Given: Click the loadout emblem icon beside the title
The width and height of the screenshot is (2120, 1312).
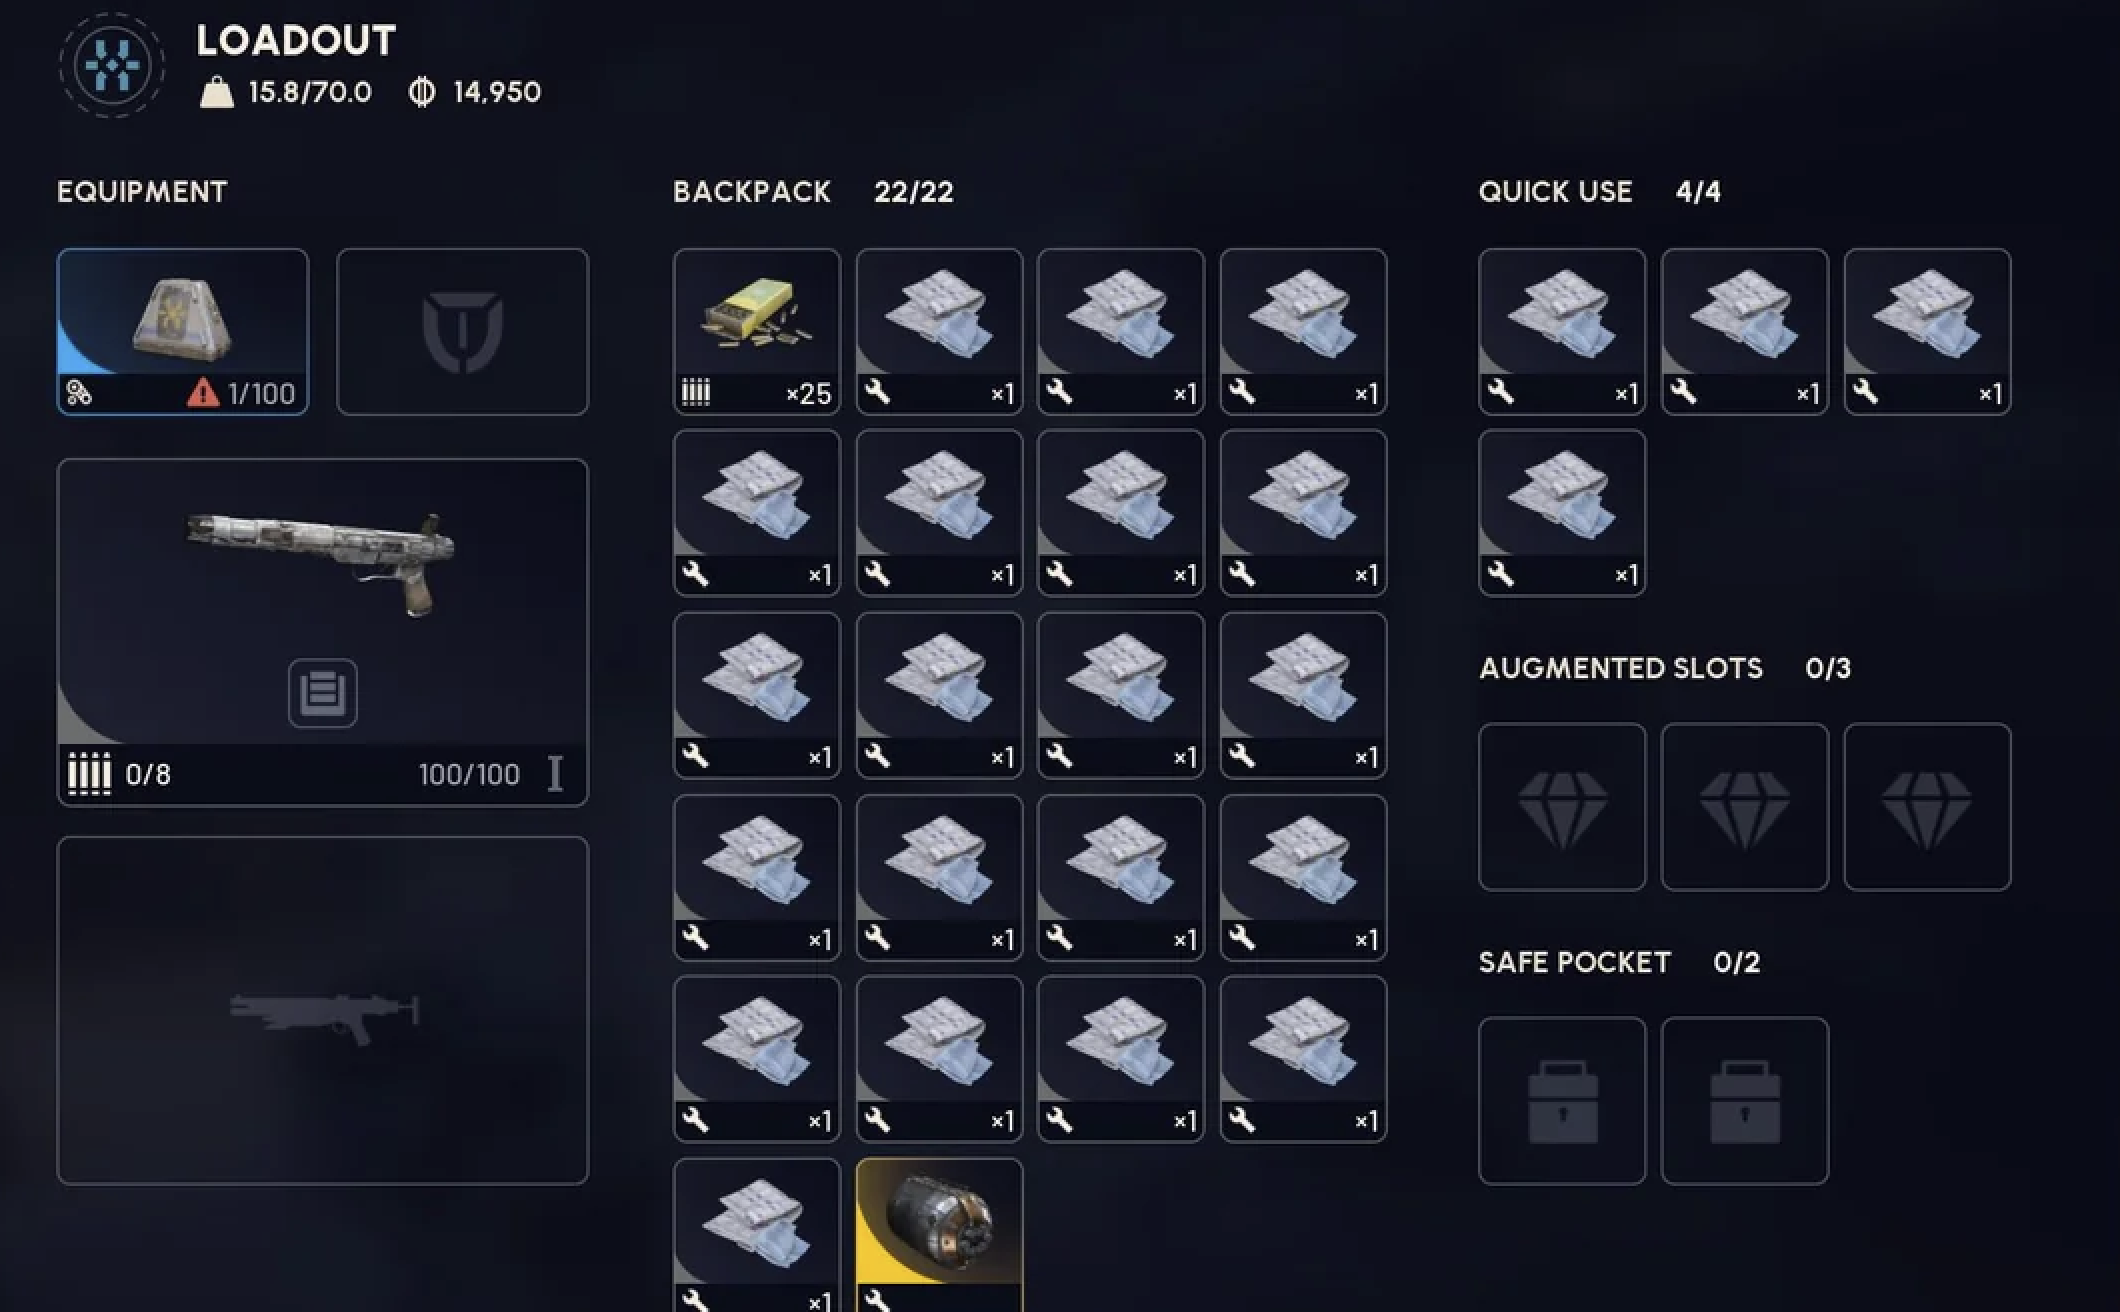Looking at the screenshot, I should (x=112, y=65).
